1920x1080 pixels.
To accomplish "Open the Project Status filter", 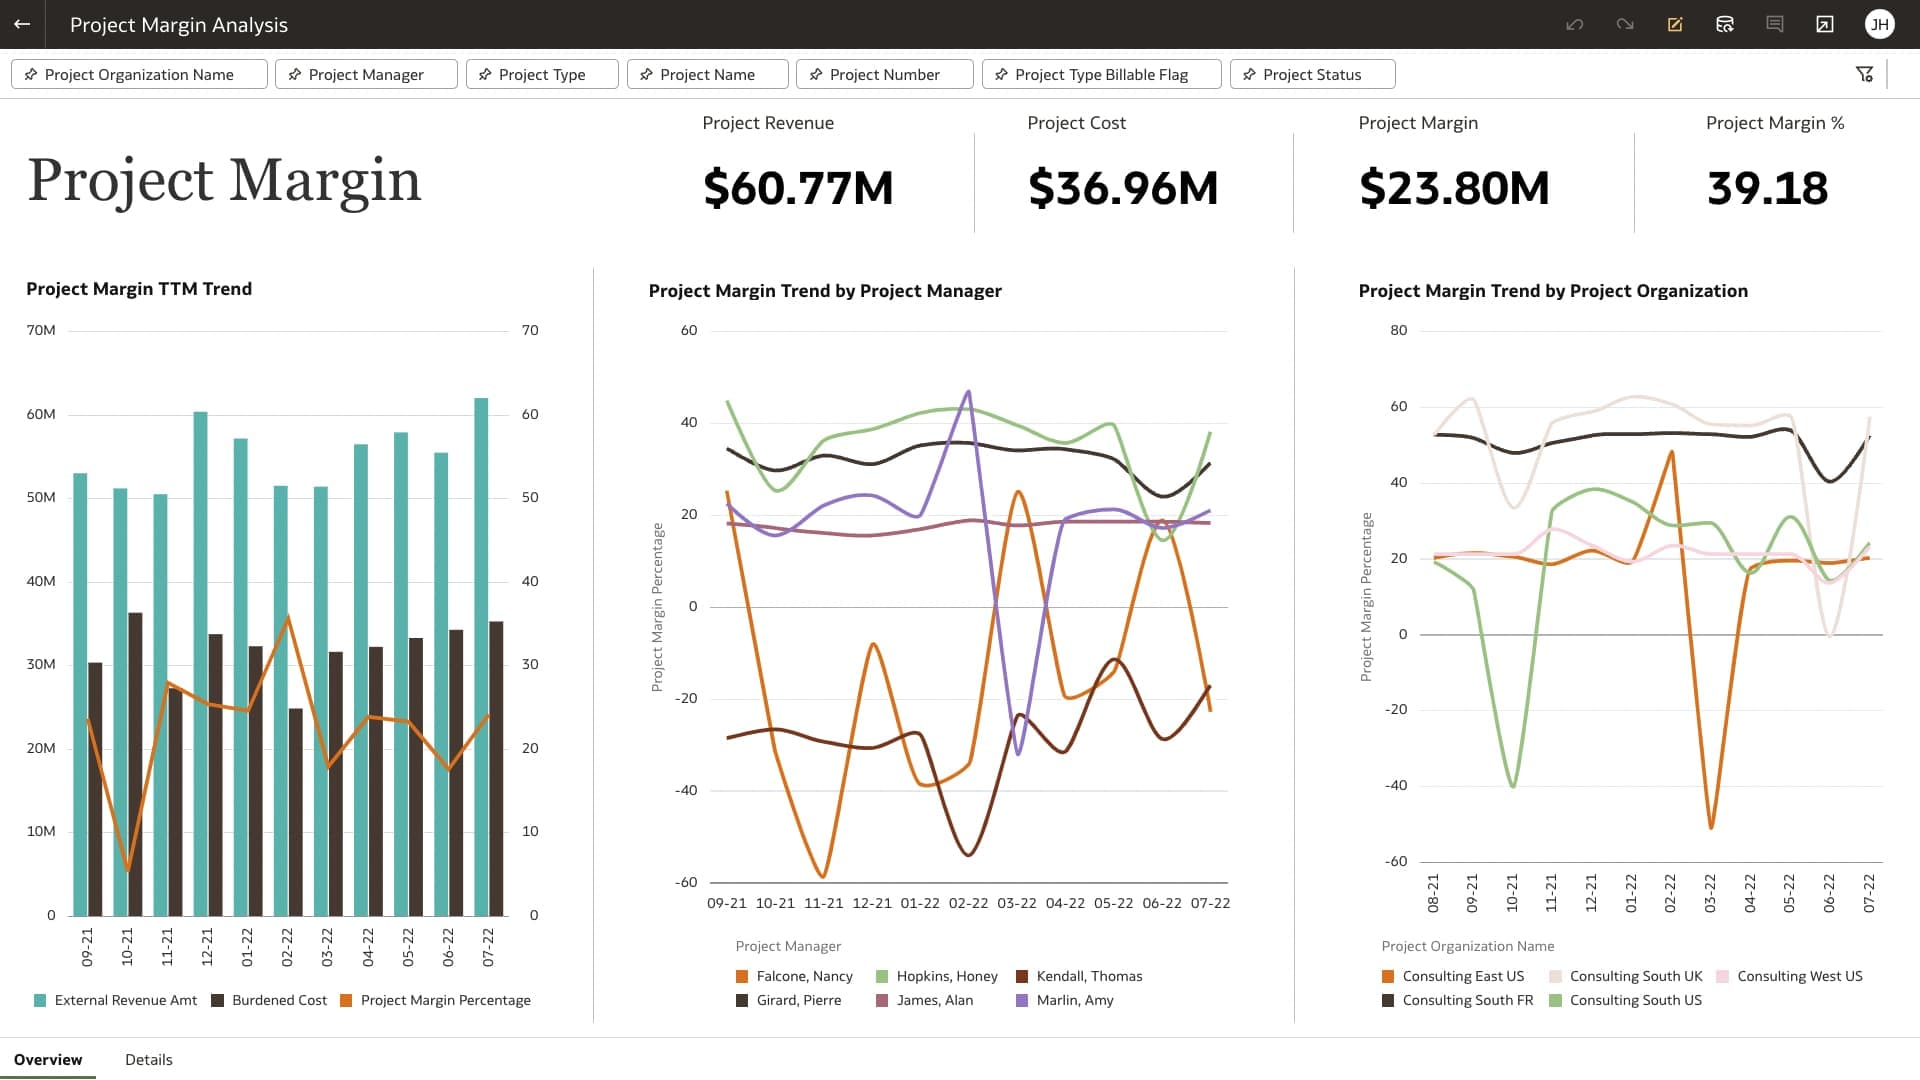I will pos(1311,74).
